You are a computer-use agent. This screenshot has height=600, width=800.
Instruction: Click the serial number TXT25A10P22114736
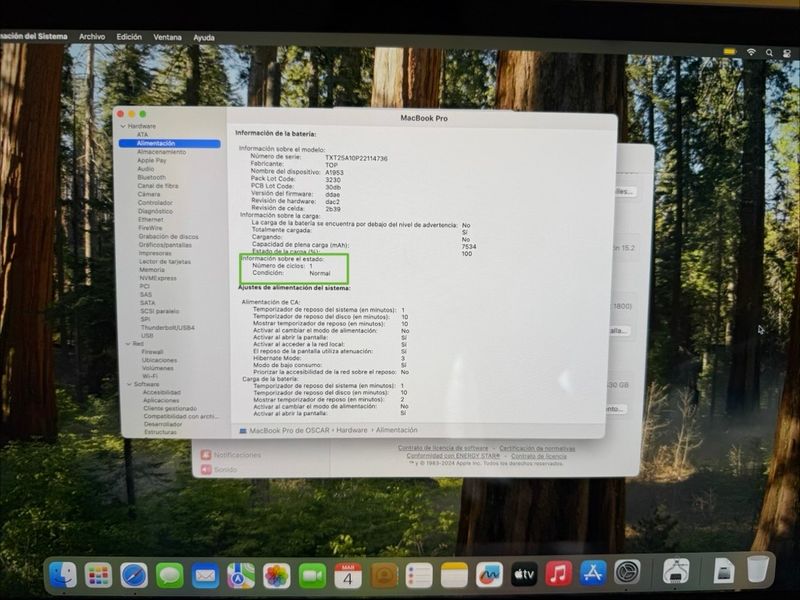(x=356, y=158)
